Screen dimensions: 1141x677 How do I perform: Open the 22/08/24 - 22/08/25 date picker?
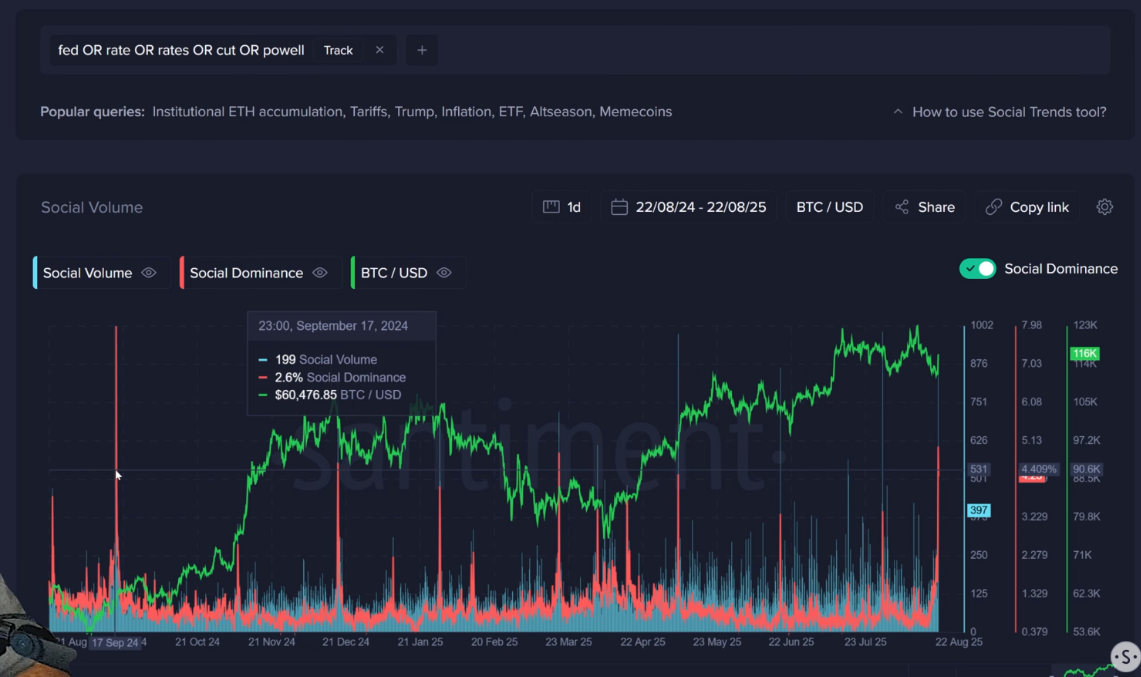(x=700, y=207)
